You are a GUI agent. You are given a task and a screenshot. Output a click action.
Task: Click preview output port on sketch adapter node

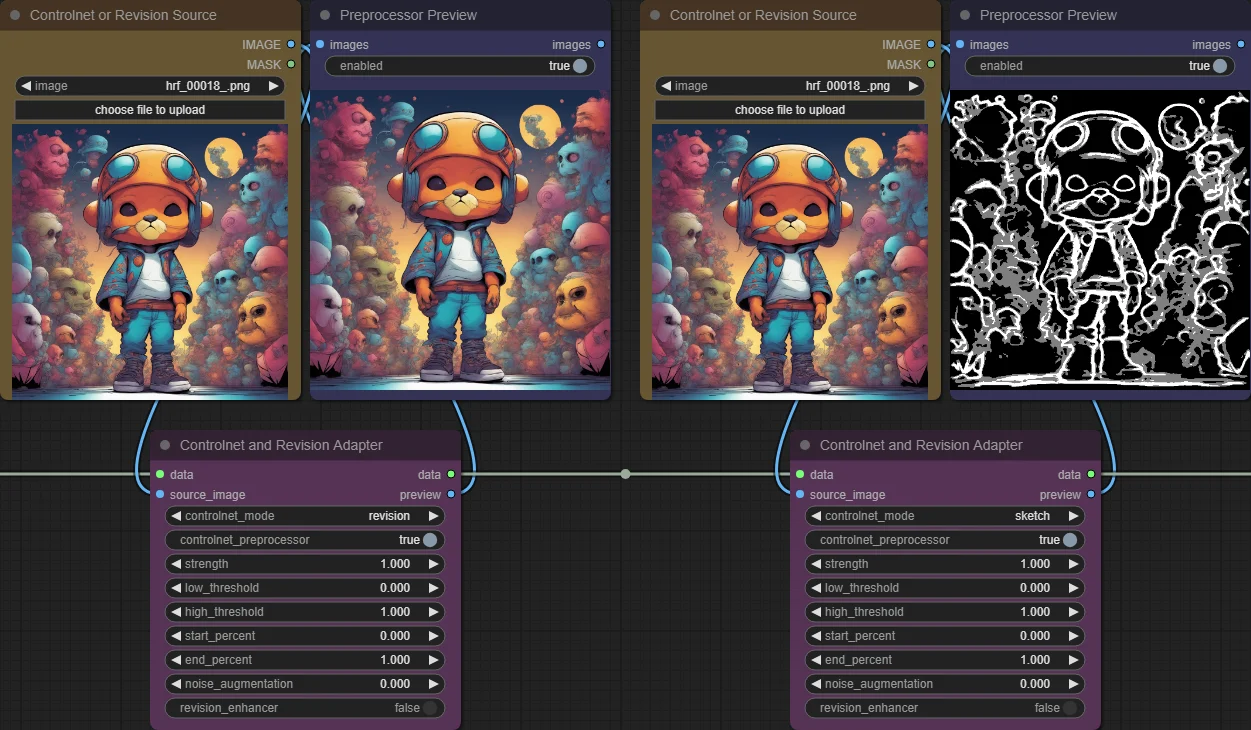coord(1091,494)
